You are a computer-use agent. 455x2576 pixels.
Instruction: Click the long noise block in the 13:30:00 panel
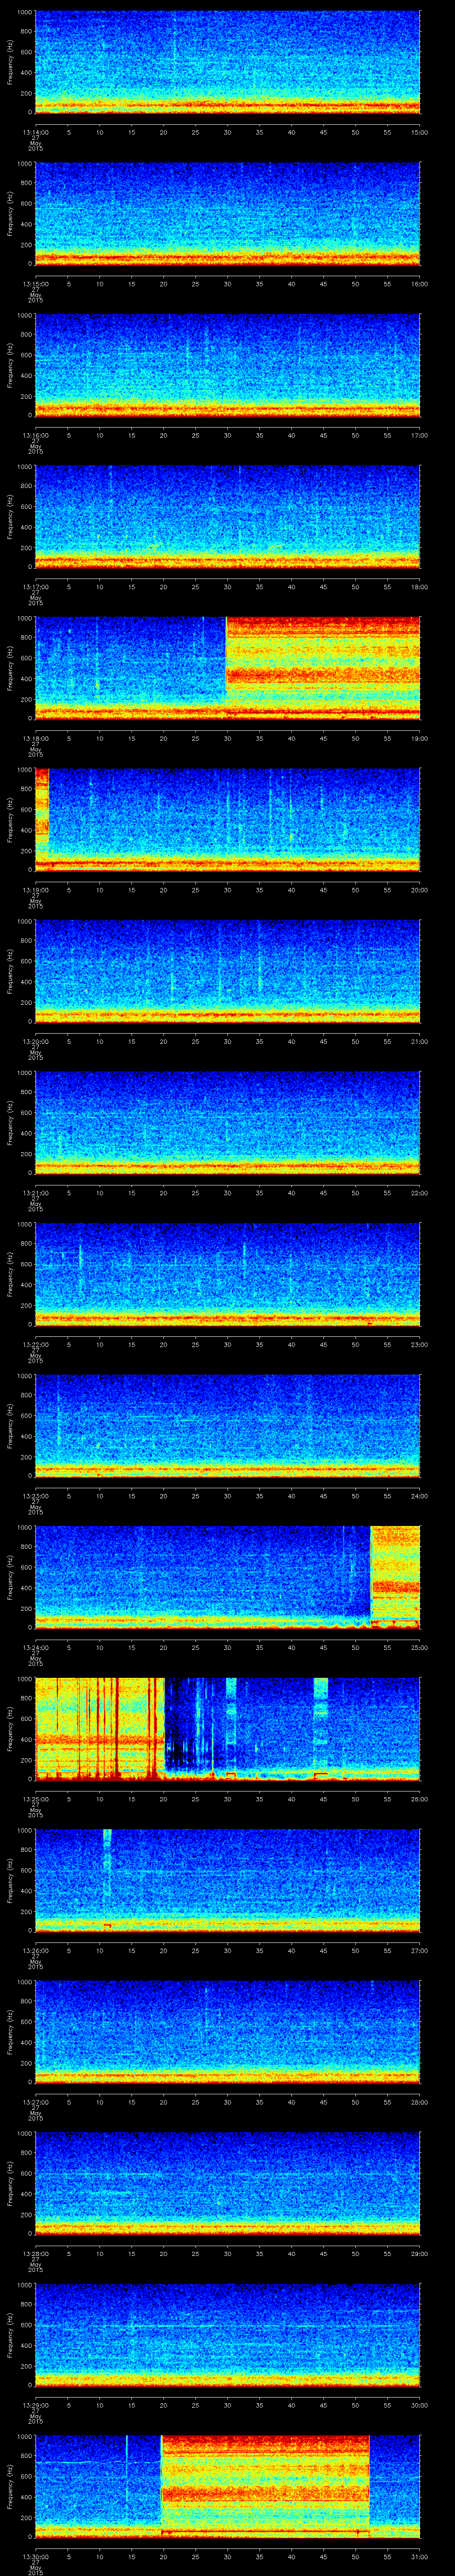pyautogui.click(x=265, y=2486)
